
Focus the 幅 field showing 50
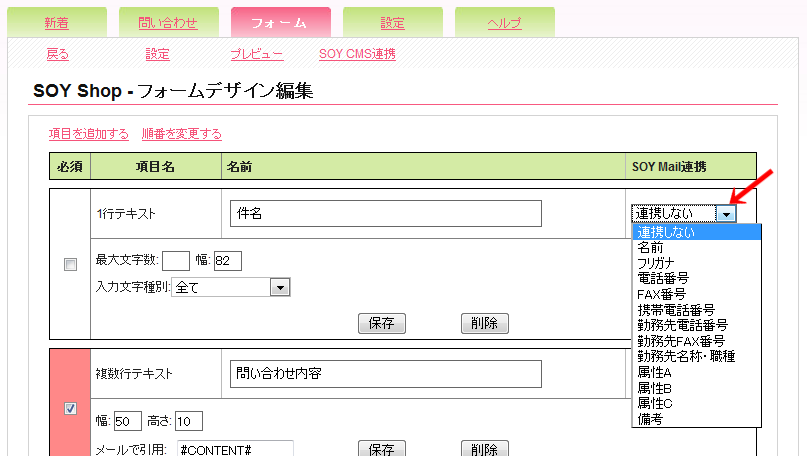(x=128, y=421)
